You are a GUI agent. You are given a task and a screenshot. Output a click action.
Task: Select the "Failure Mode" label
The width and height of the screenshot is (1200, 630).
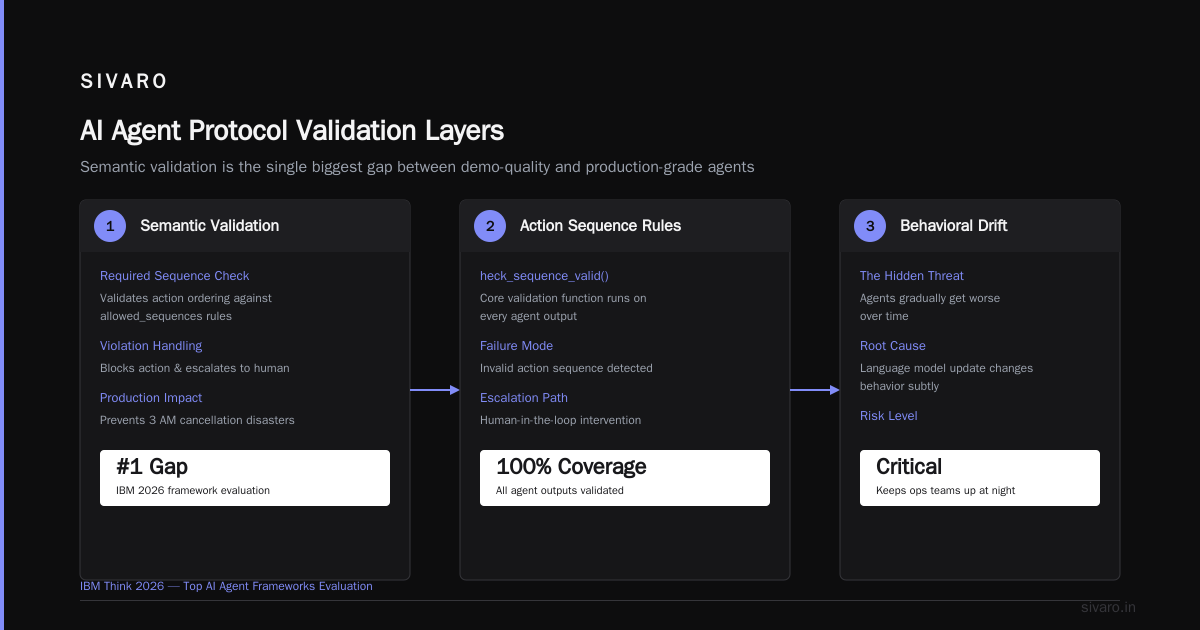point(516,346)
